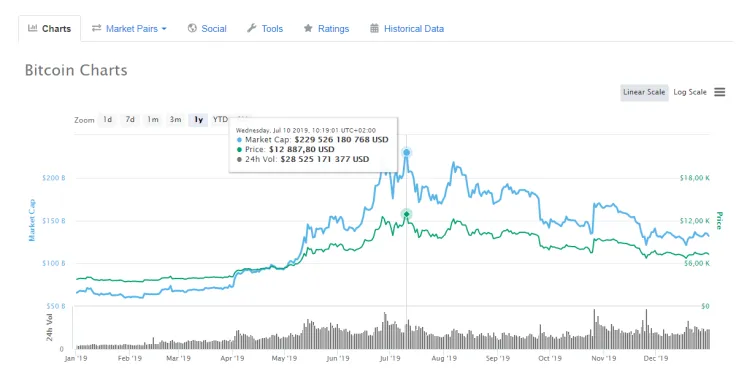Click the blue Market Cap peak marker
The image size is (736, 376).
[406, 153]
